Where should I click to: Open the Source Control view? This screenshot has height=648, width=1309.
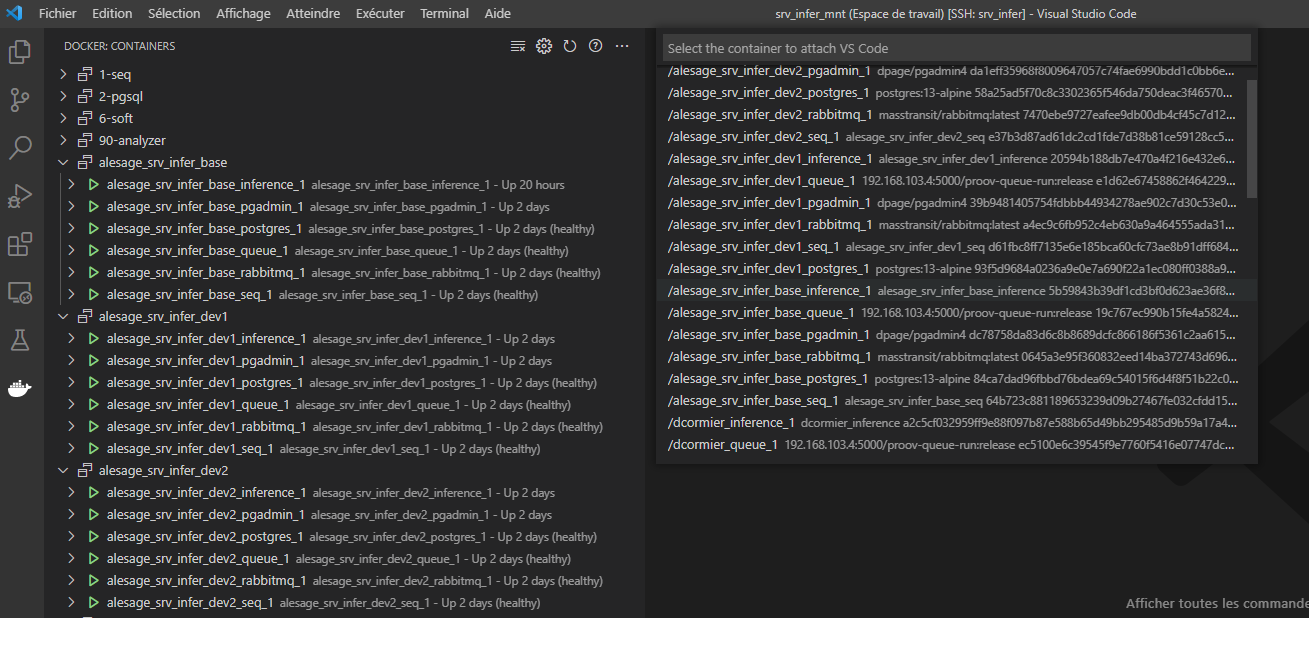coord(19,98)
